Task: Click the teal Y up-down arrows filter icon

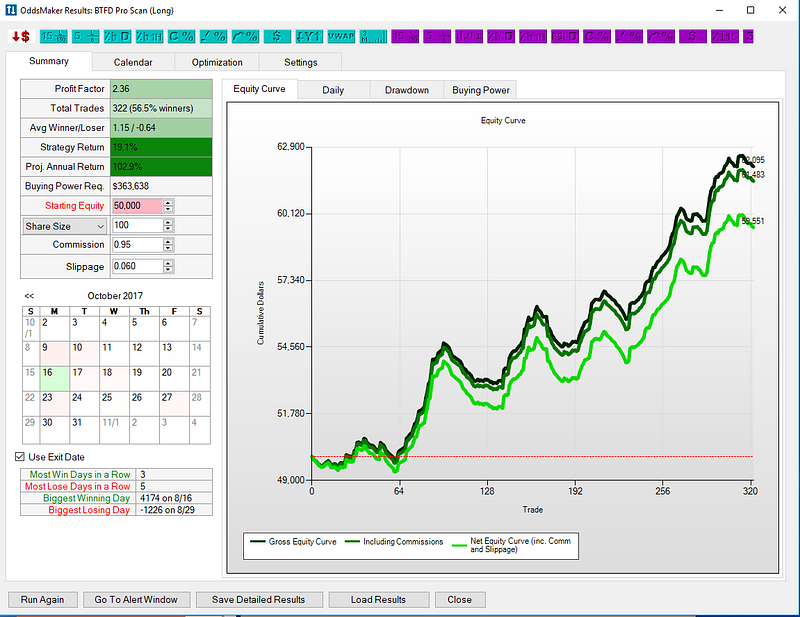Action: [309, 37]
